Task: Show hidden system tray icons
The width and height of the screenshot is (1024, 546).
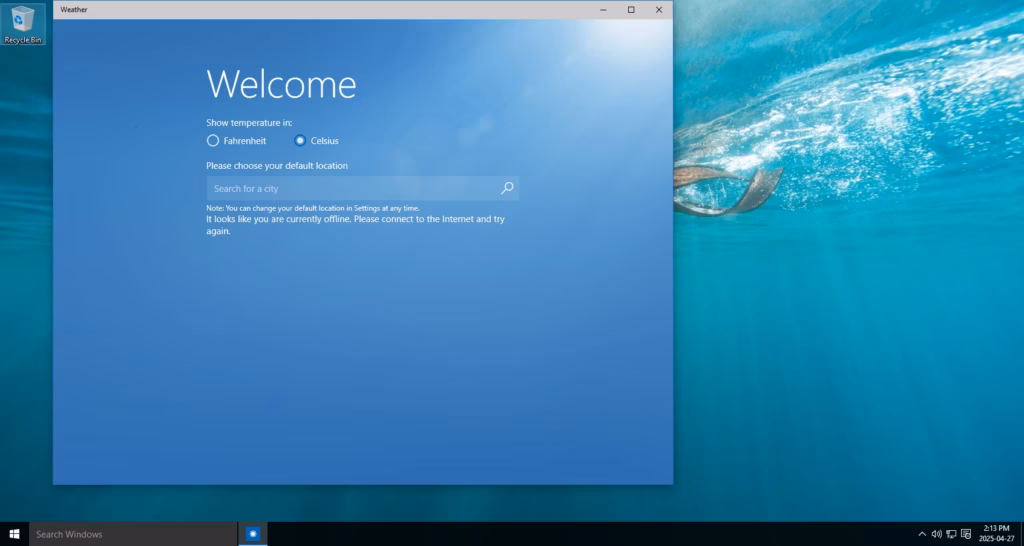Action: pos(922,534)
